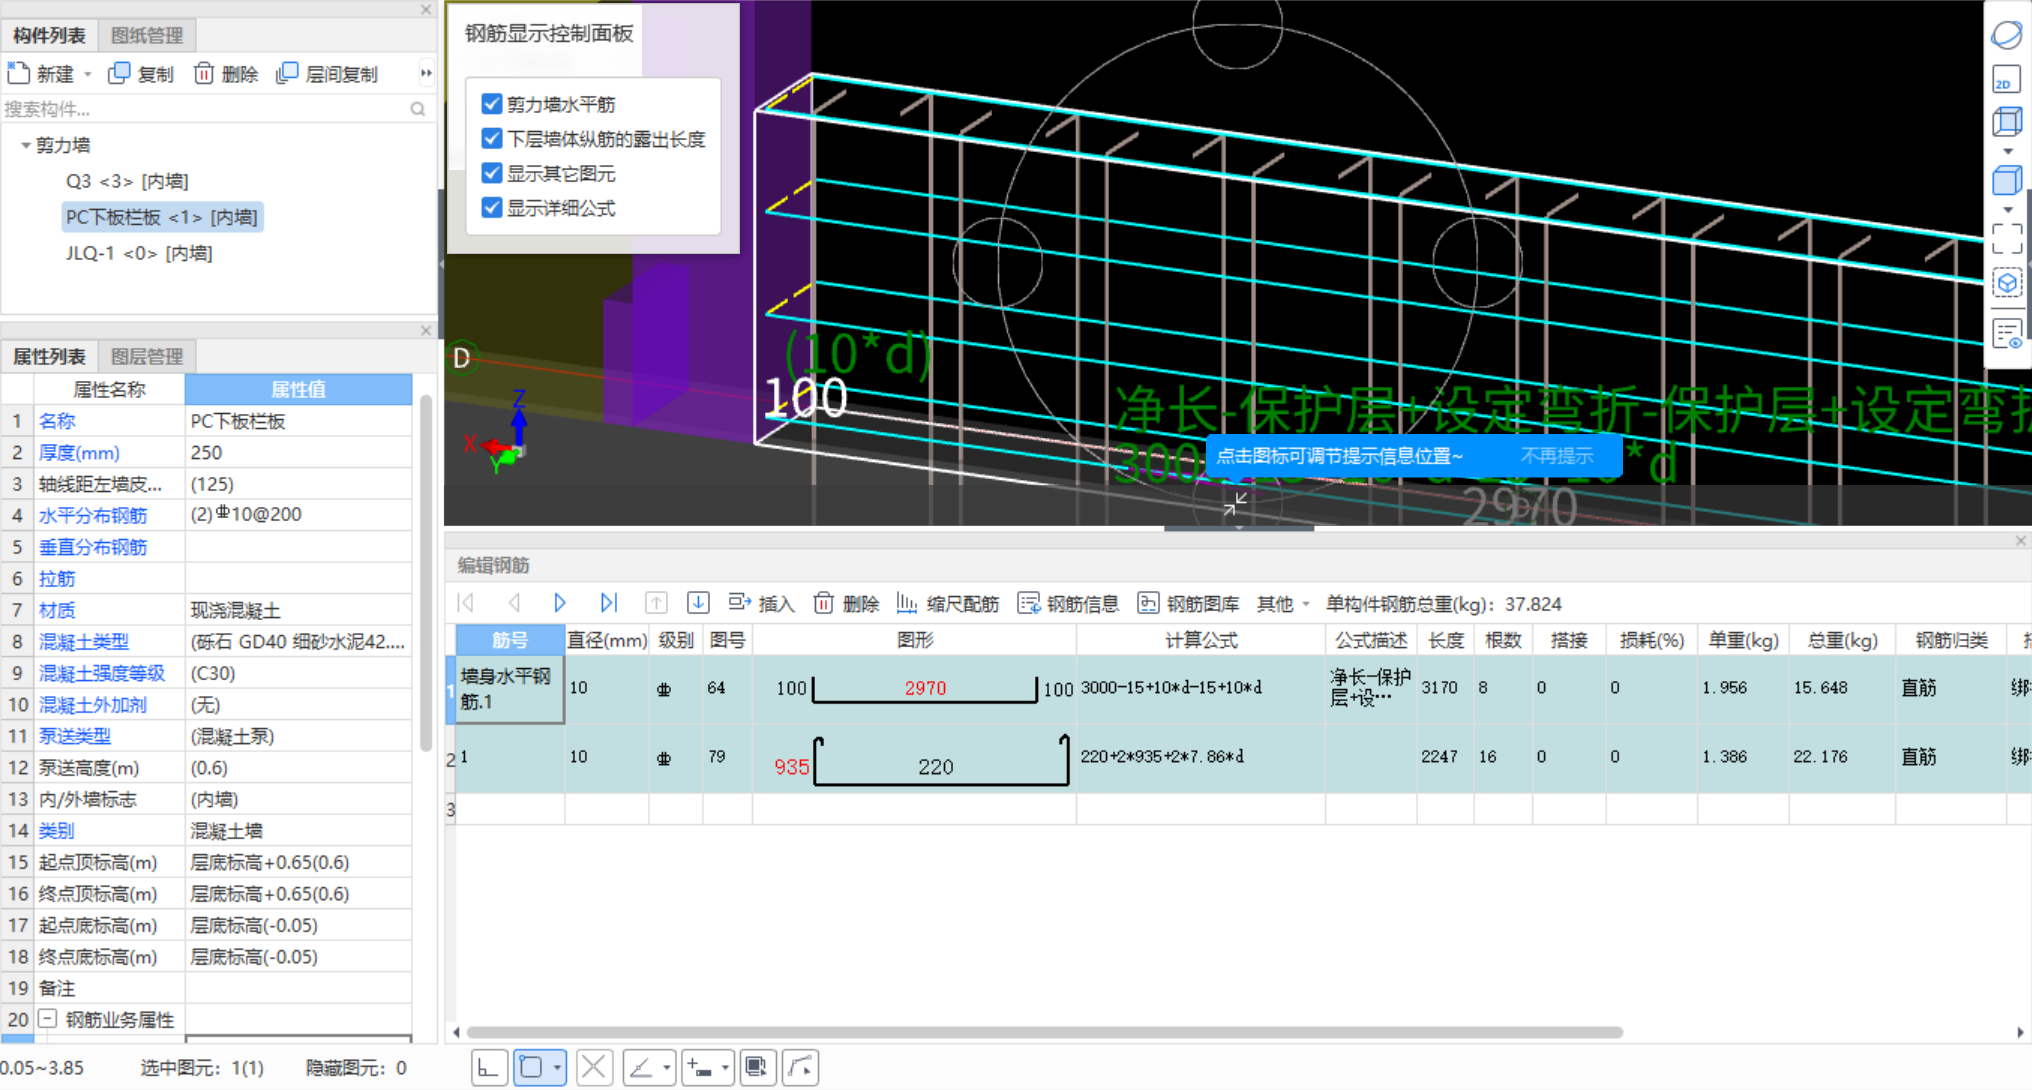This screenshot has width=2032, height=1090.
Task: Click the curved arrow icon in status bar
Action: click(801, 1068)
